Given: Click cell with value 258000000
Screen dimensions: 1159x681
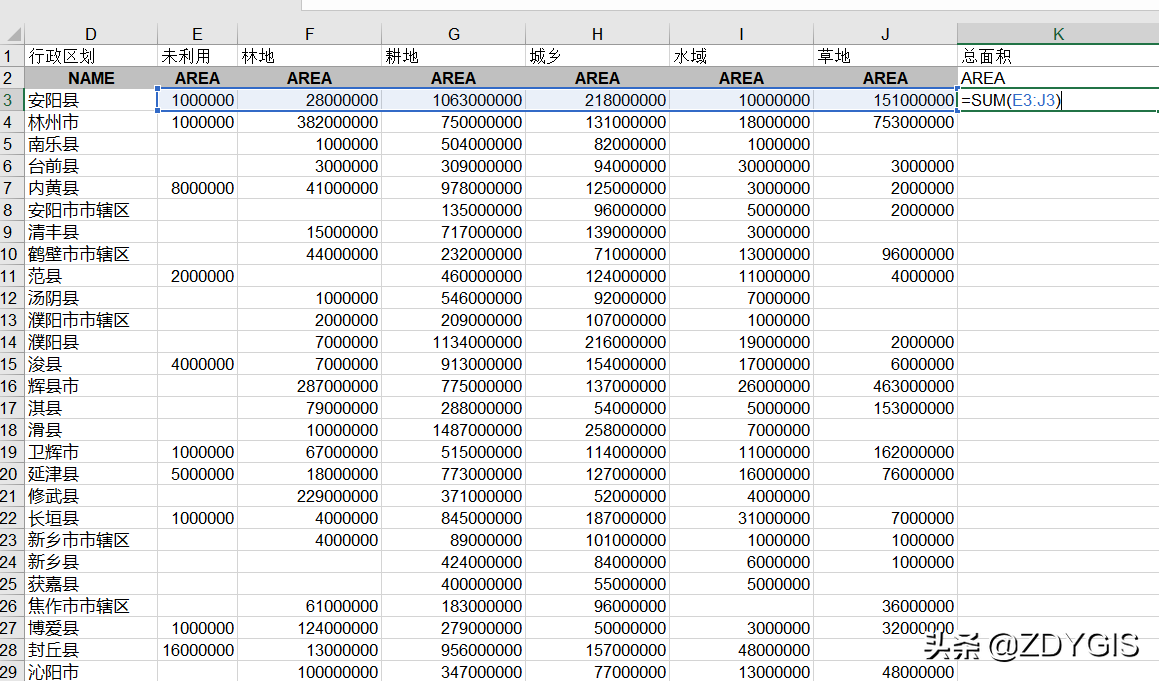Looking at the screenshot, I should click(597, 430).
